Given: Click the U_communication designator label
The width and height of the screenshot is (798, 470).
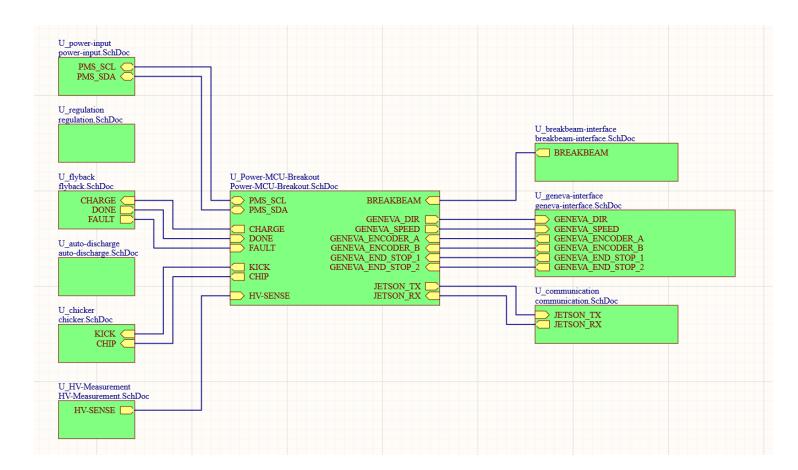Looking at the screenshot, I should coord(567,291).
